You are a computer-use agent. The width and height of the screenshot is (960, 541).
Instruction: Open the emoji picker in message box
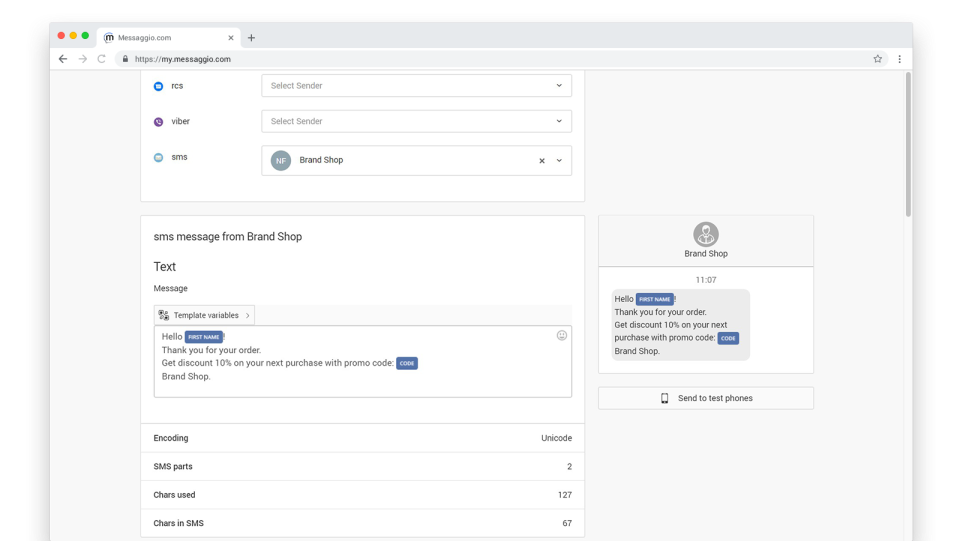pos(561,335)
